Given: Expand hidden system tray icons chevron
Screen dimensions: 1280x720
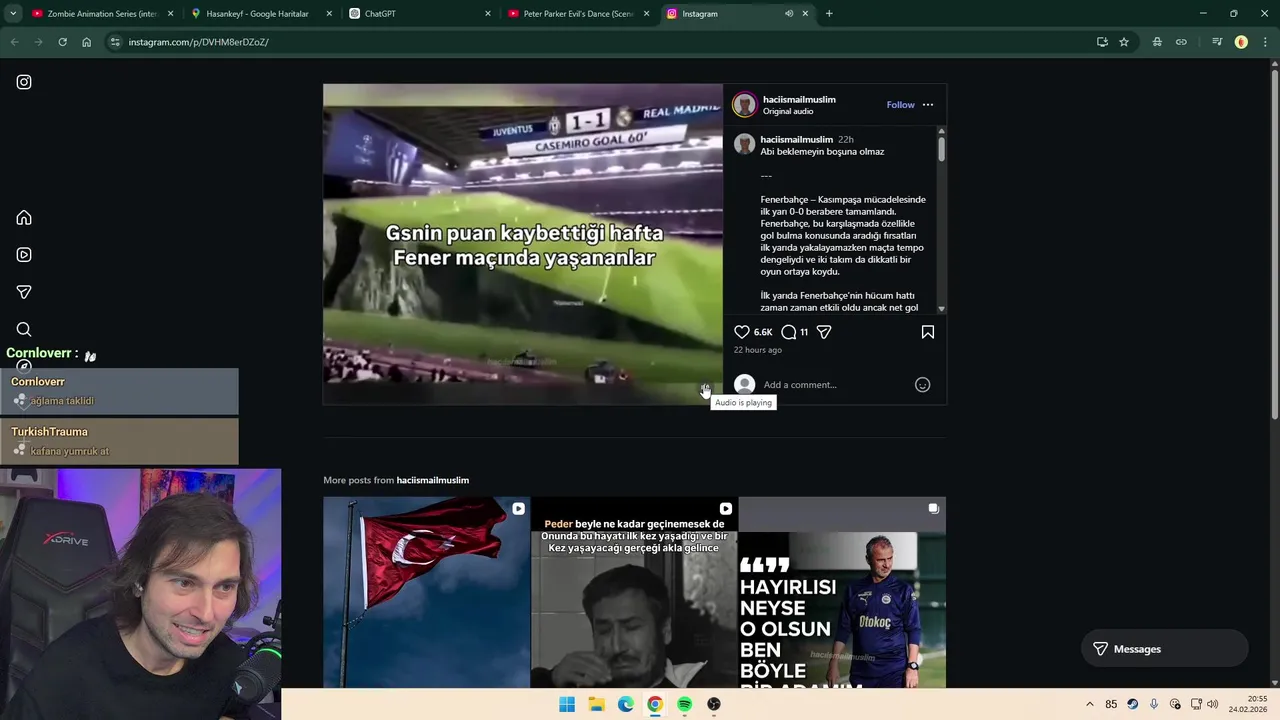Looking at the screenshot, I should point(1090,704).
